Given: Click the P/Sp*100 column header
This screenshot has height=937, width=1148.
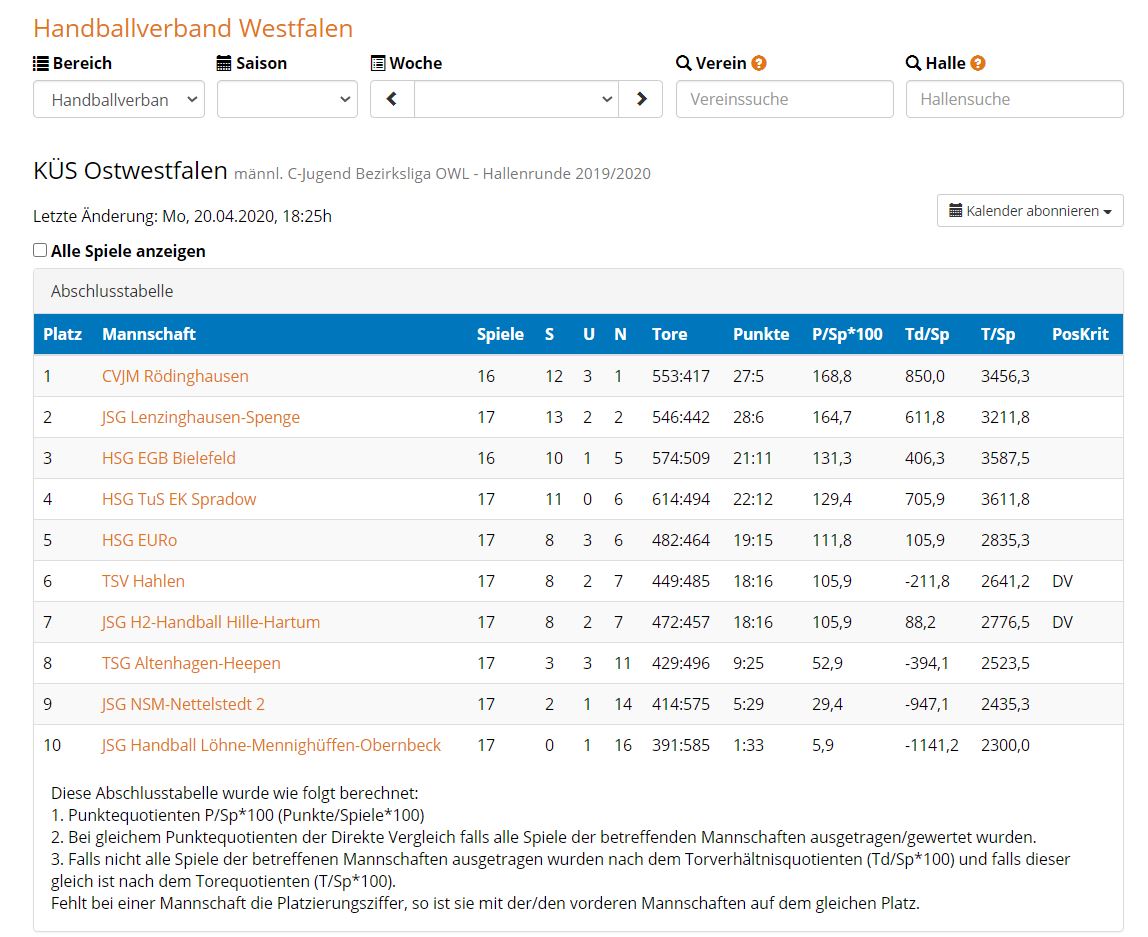Looking at the screenshot, I should pos(847,335).
